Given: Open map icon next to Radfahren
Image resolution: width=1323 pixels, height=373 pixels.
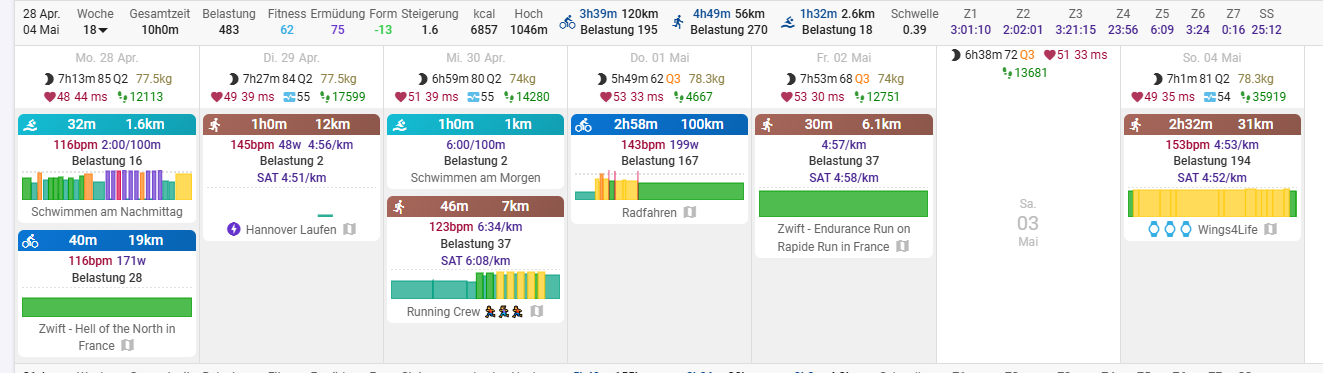Looking at the screenshot, I should pyautogui.click(x=689, y=212).
